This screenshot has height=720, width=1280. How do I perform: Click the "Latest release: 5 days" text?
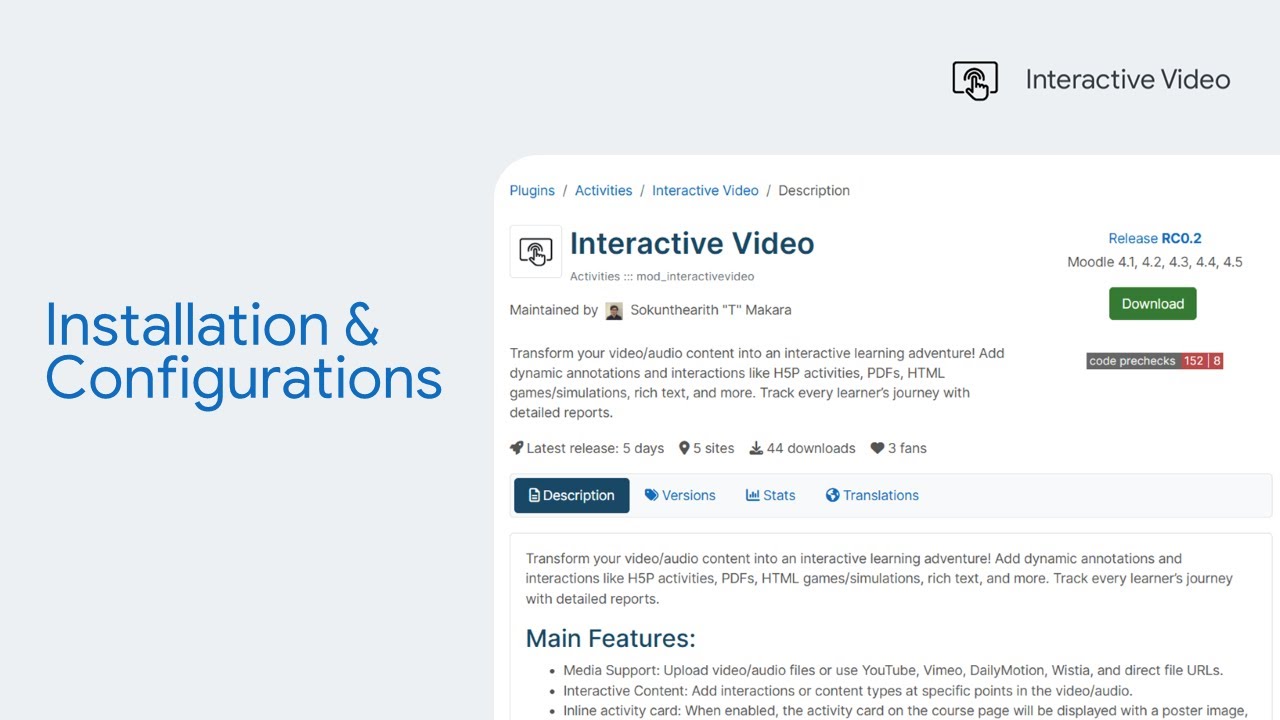point(595,448)
